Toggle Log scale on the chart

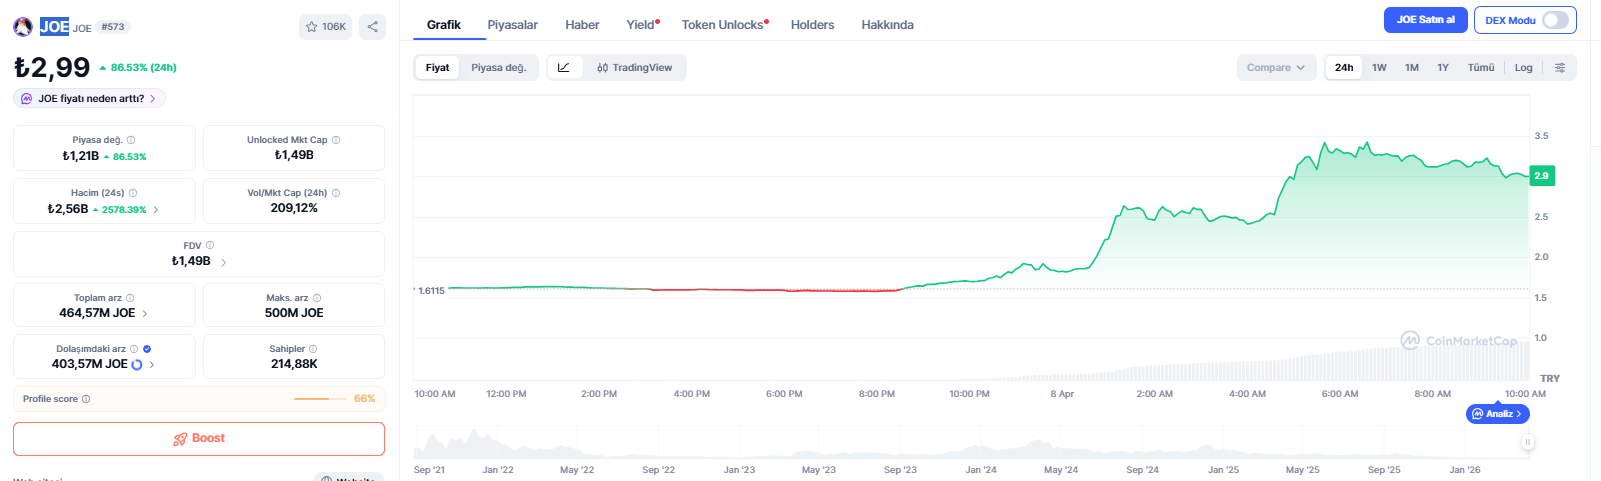click(x=1523, y=68)
